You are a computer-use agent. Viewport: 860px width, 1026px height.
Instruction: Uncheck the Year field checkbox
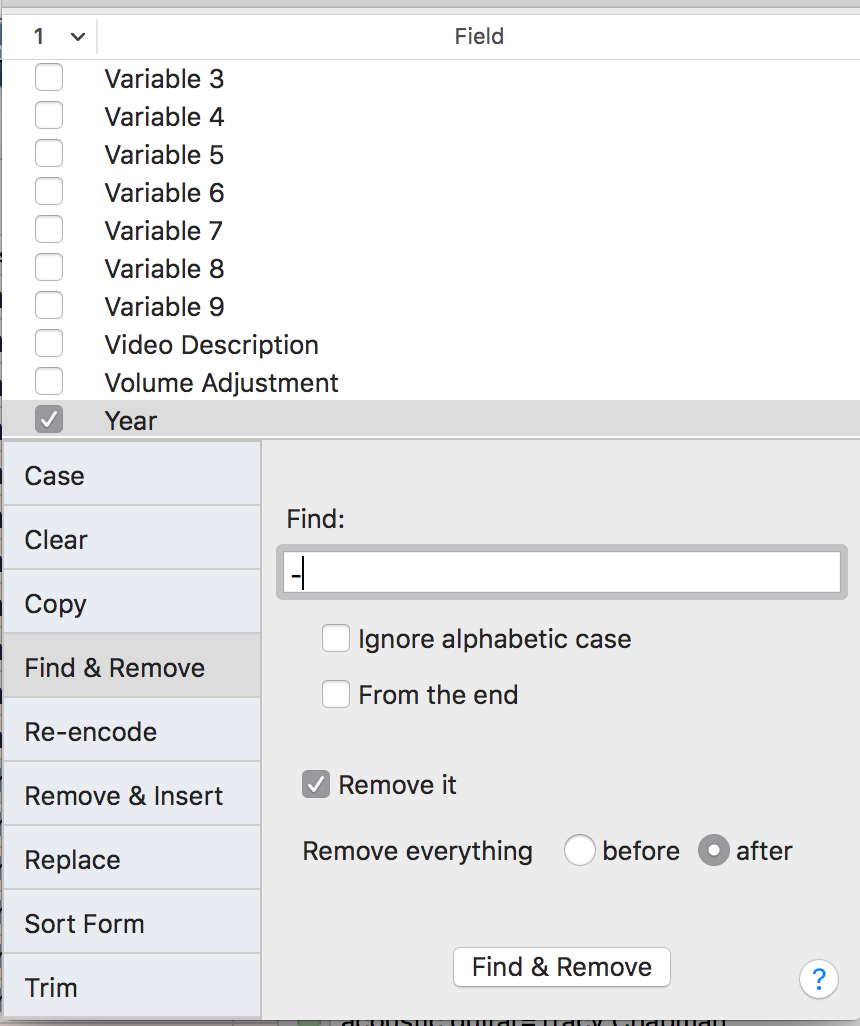49,420
